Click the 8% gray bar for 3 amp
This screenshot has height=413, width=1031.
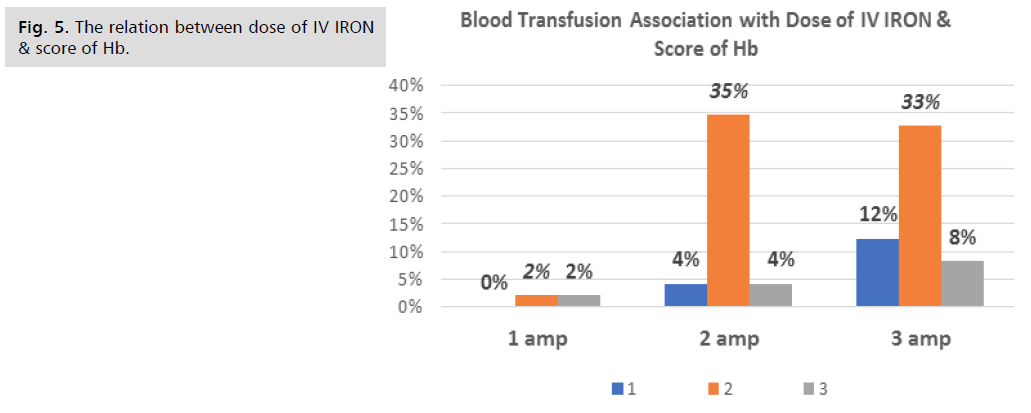pyautogui.click(x=962, y=284)
